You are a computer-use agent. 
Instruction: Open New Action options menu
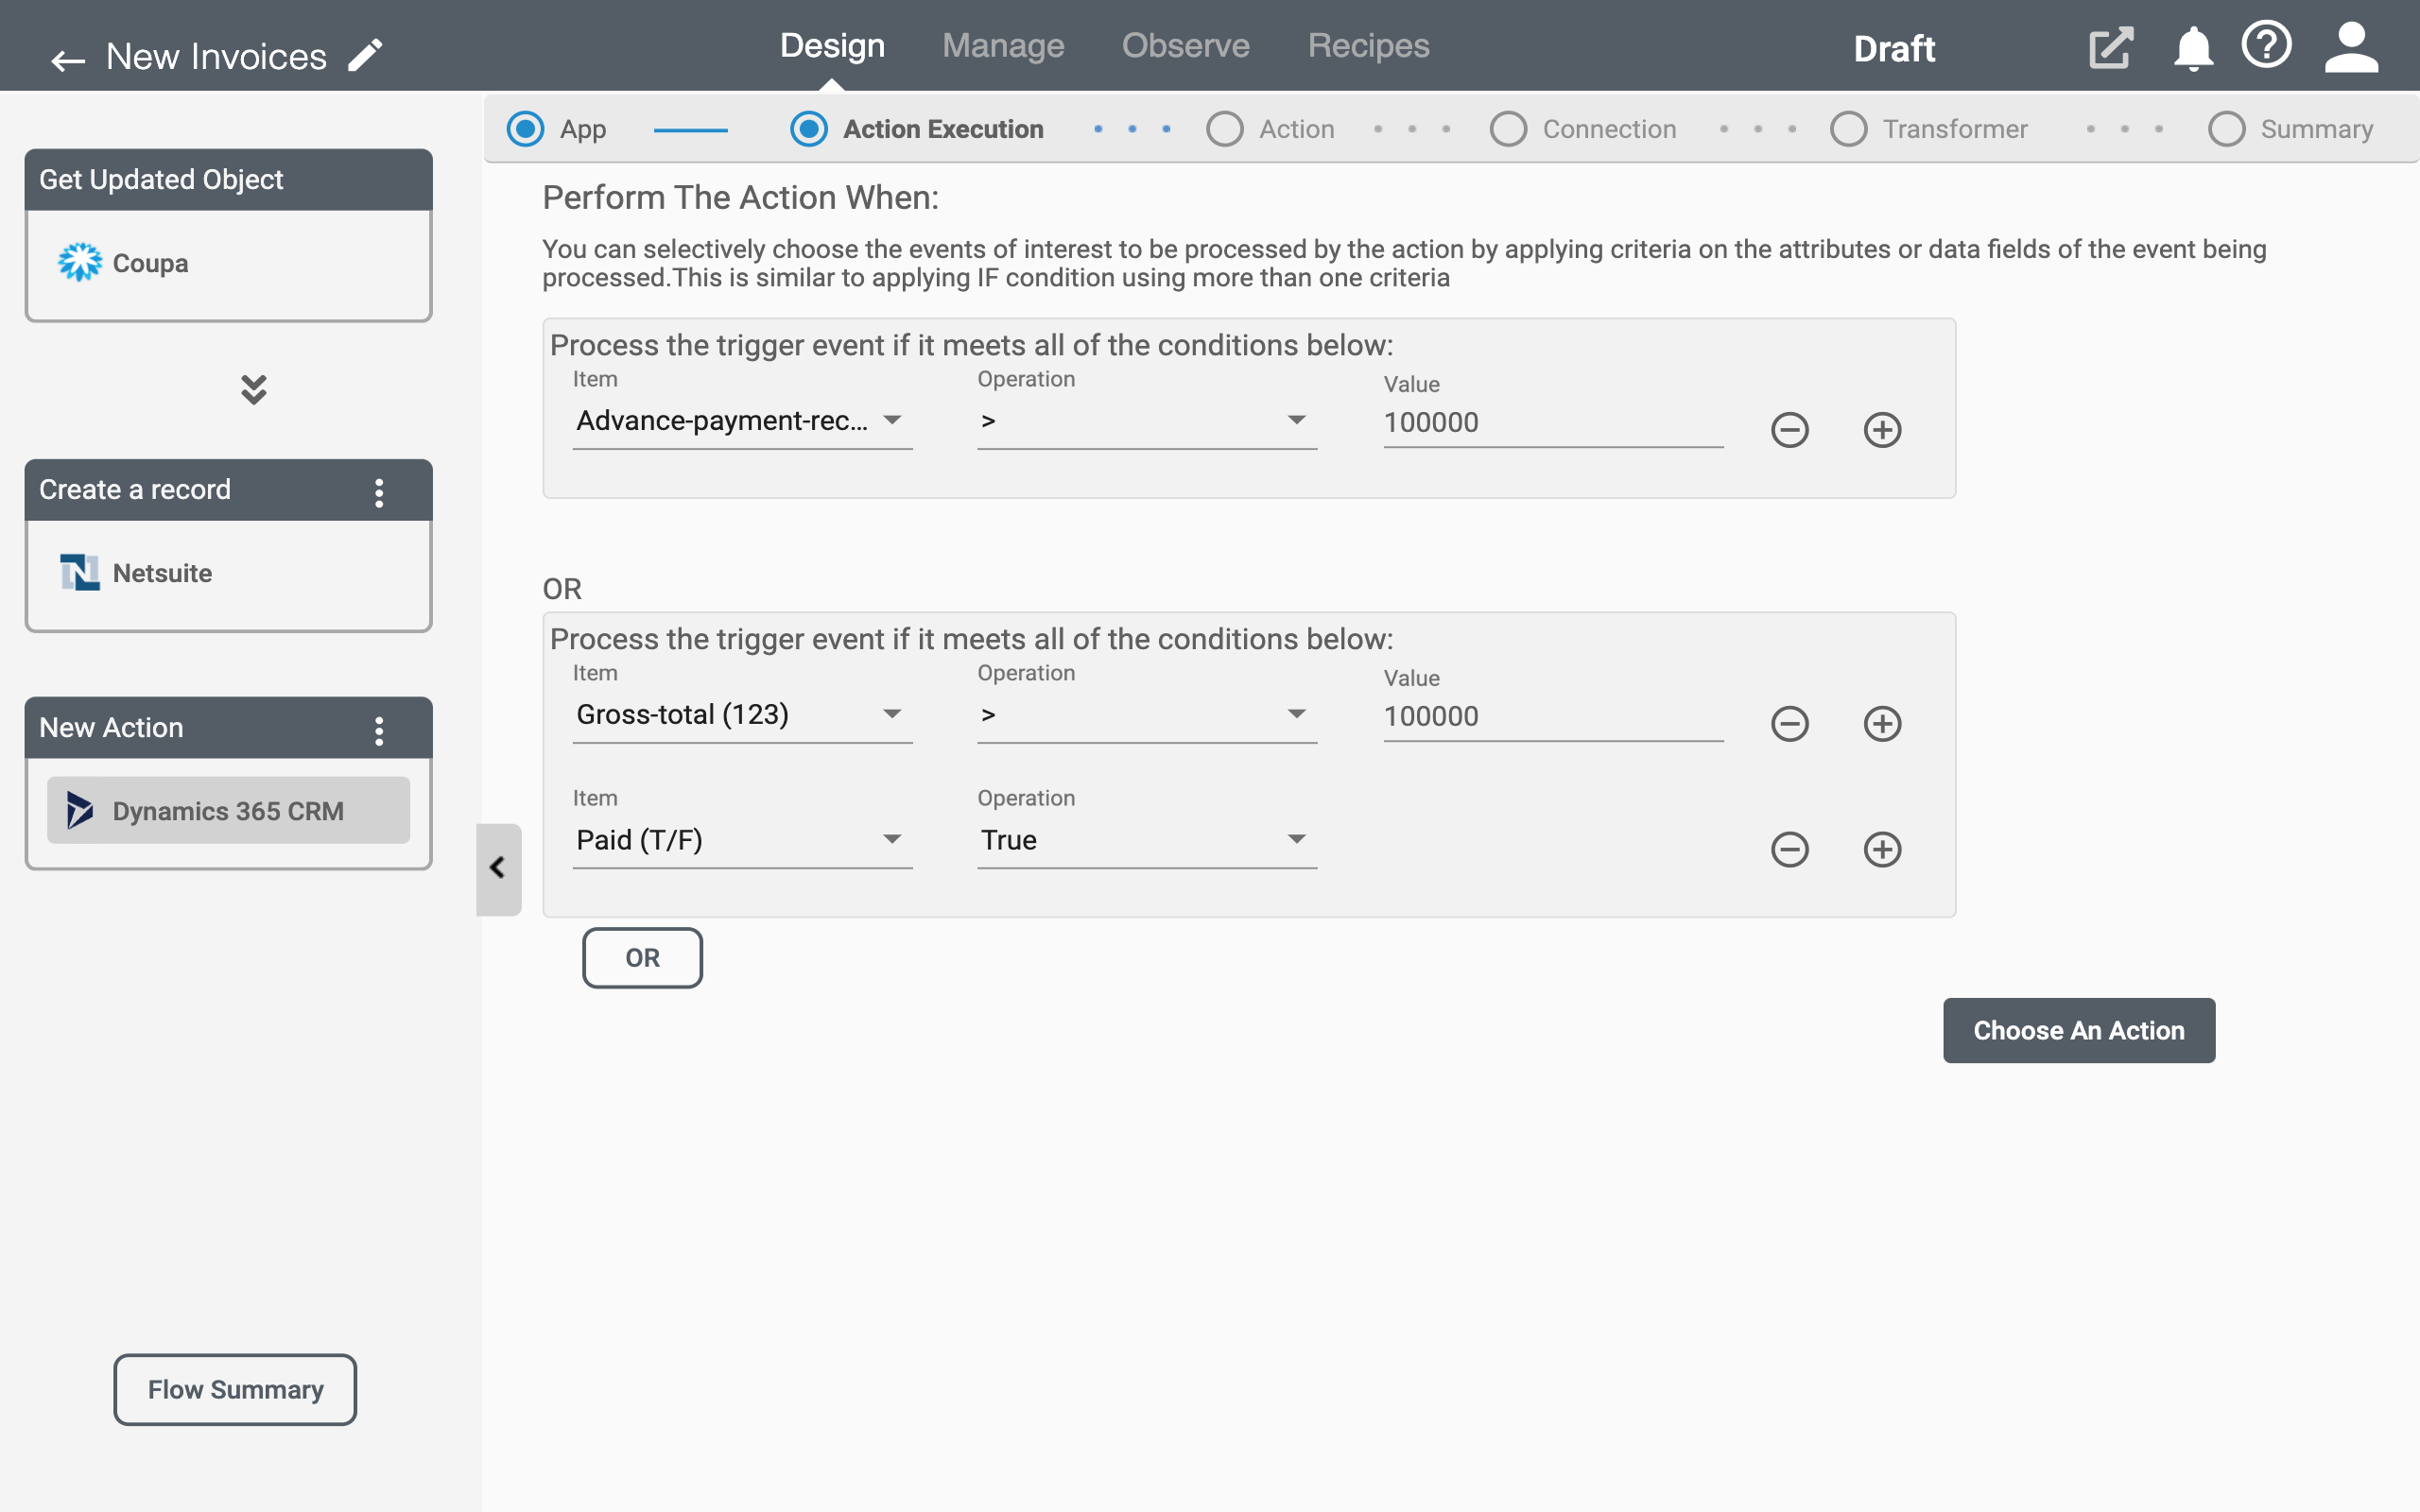click(379, 730)
